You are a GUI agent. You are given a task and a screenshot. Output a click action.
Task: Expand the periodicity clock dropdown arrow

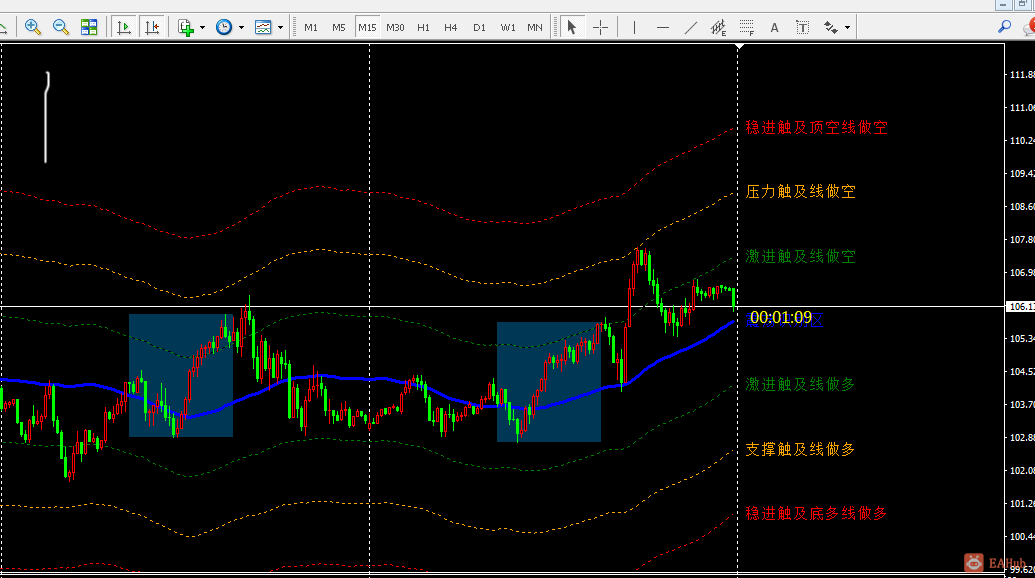point(241,28)
